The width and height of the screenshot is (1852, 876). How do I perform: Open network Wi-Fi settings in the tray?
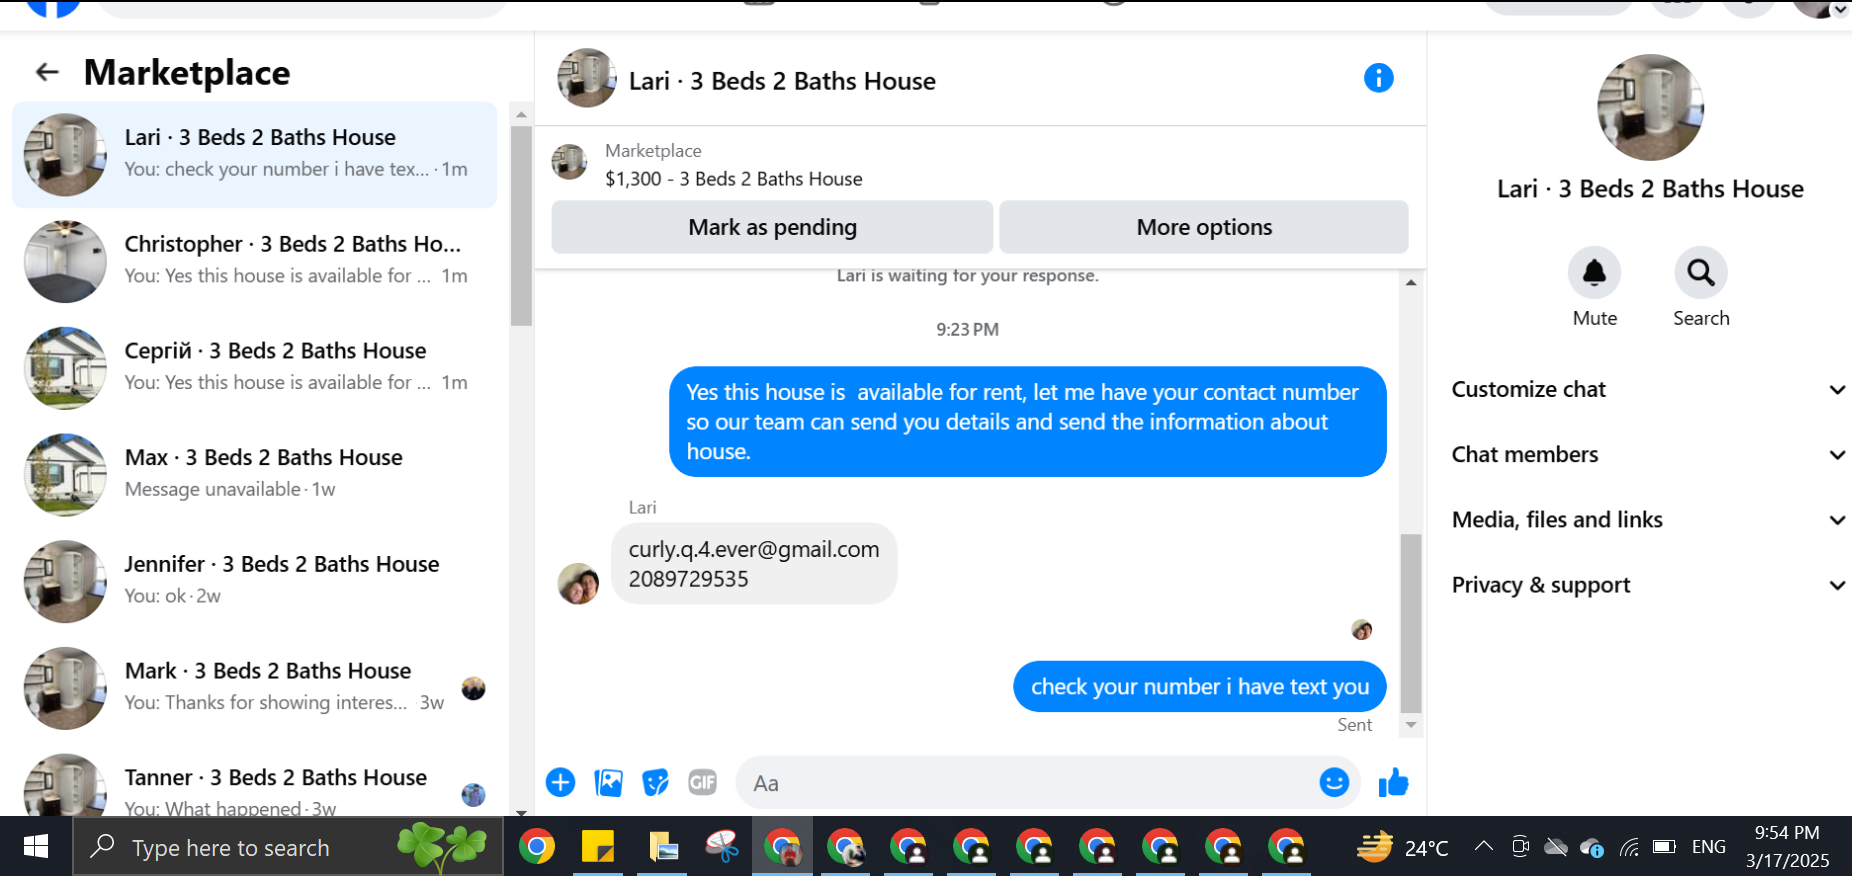pos(1630,848)
